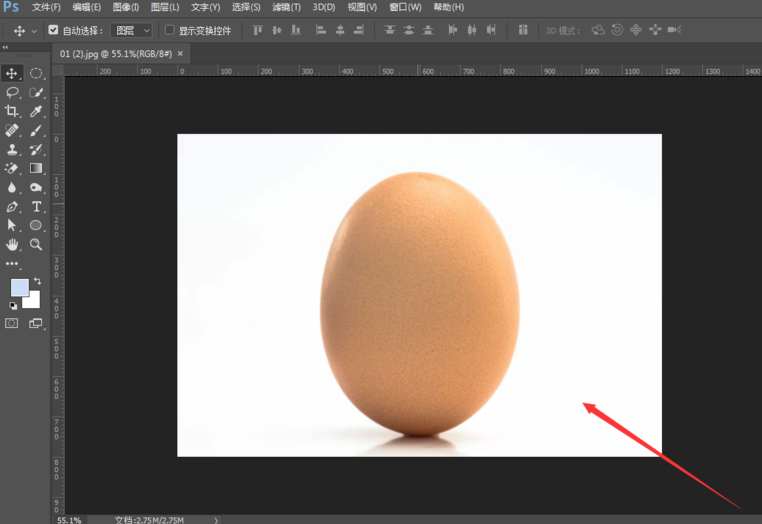This screenshot has width=762, height=524.
Task: Expand the Move tool preset picker arrow
Action: pos(34,31)
